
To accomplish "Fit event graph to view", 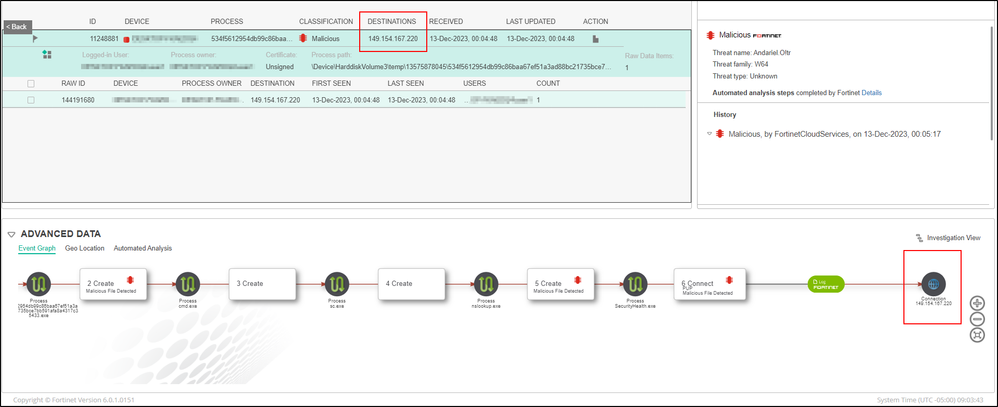I will pyautogui.click(x=978, y=335).
